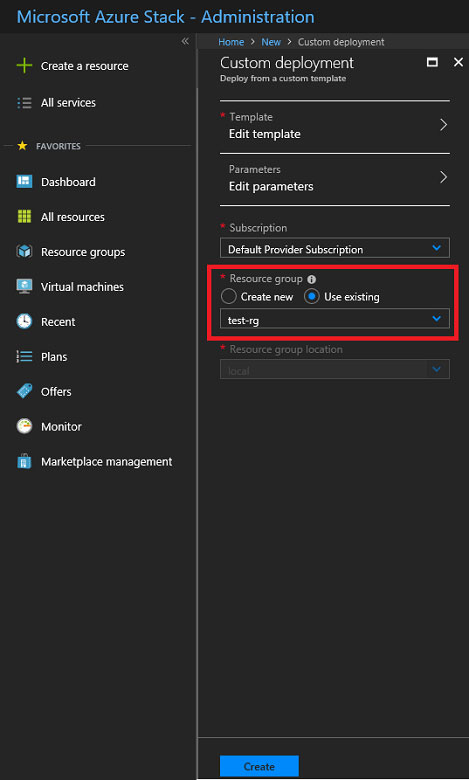The width and height of the screenshot is (469, 780).
Task: Click the Virtual machines monitor icon
Action: tap(24, 287)
